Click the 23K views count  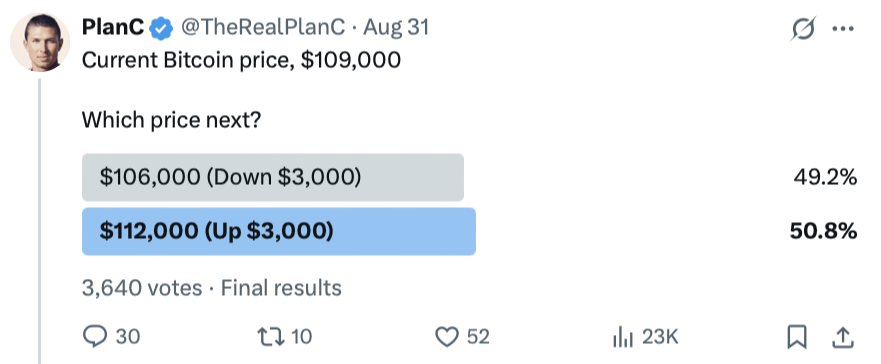pyautogui.click(x=660, y=337)
